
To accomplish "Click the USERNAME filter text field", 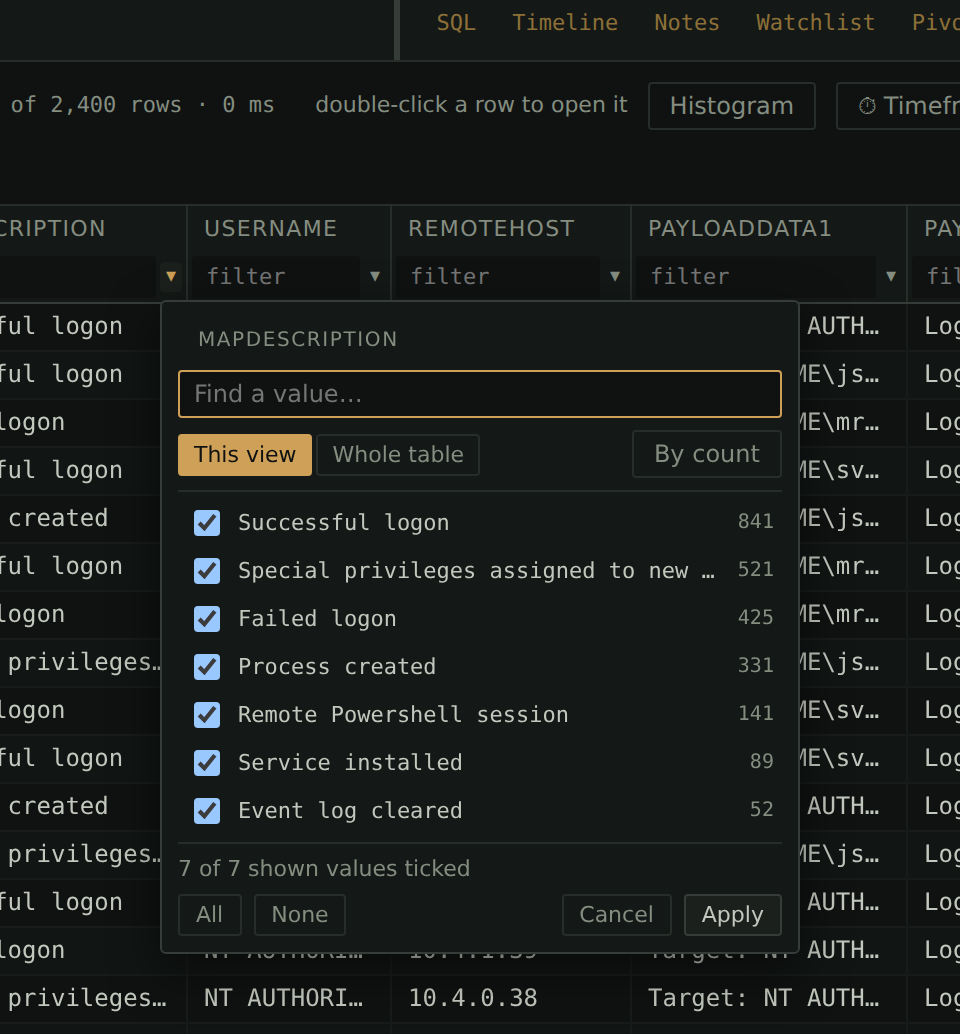I will pyautogui.click(x=277, y=276).
